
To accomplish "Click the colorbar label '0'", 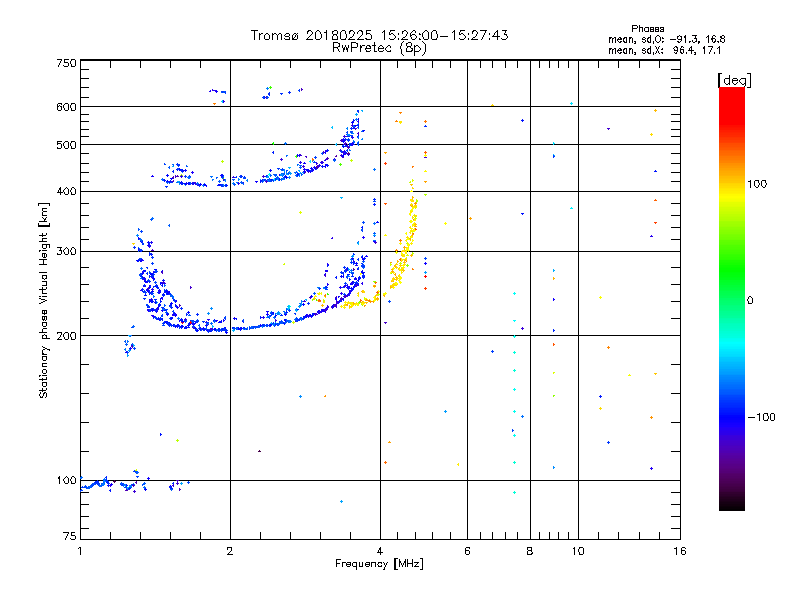I will coord(749,301).
